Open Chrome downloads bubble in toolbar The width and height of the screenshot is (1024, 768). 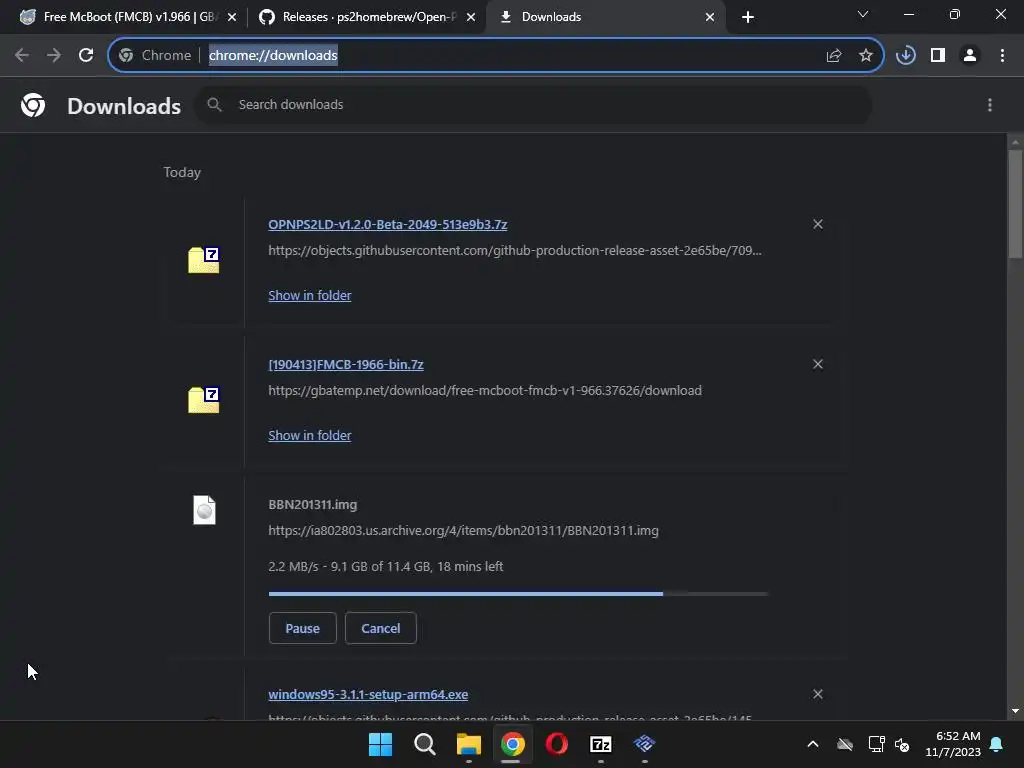pyautogui.click(x=906, y=56)
